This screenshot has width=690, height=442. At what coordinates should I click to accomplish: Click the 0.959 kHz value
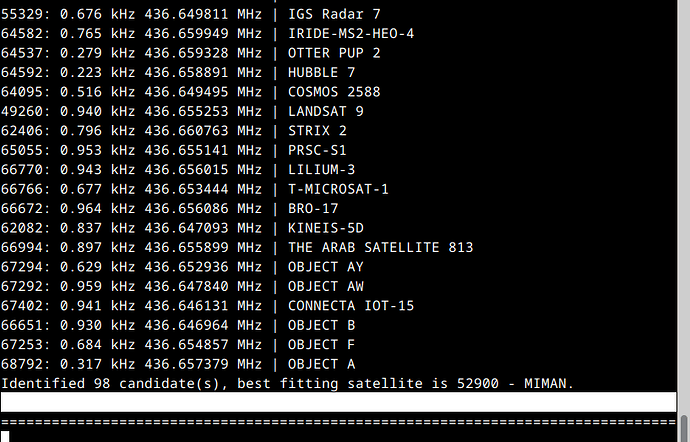pos(98,286)
